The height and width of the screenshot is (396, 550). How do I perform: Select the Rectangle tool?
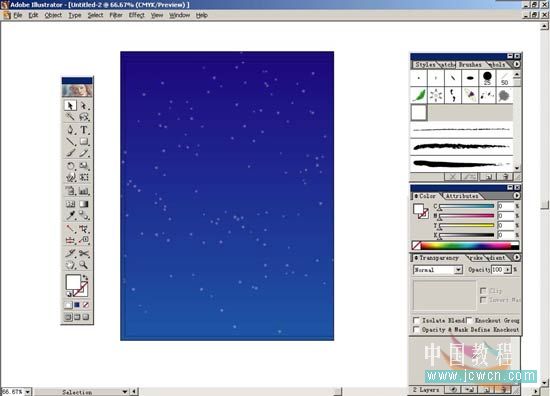pyautogui.click(x=84, y=141)
